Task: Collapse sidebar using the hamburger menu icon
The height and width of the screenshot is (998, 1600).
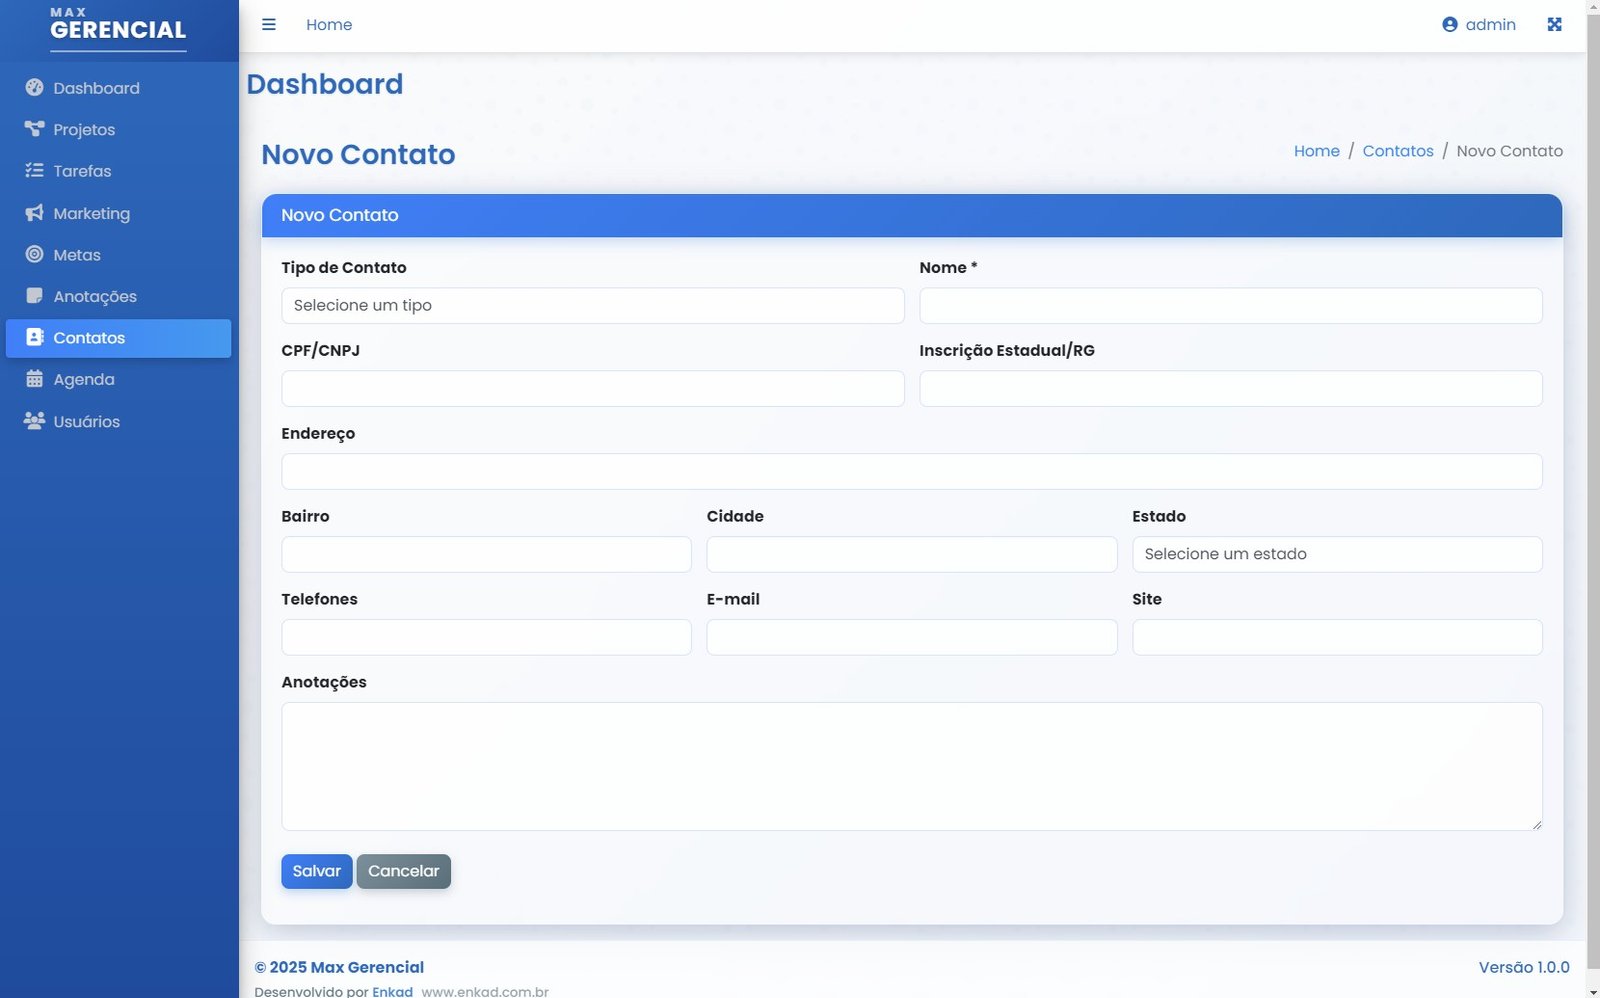Action: pyautogui.click(x=269, y=25)
